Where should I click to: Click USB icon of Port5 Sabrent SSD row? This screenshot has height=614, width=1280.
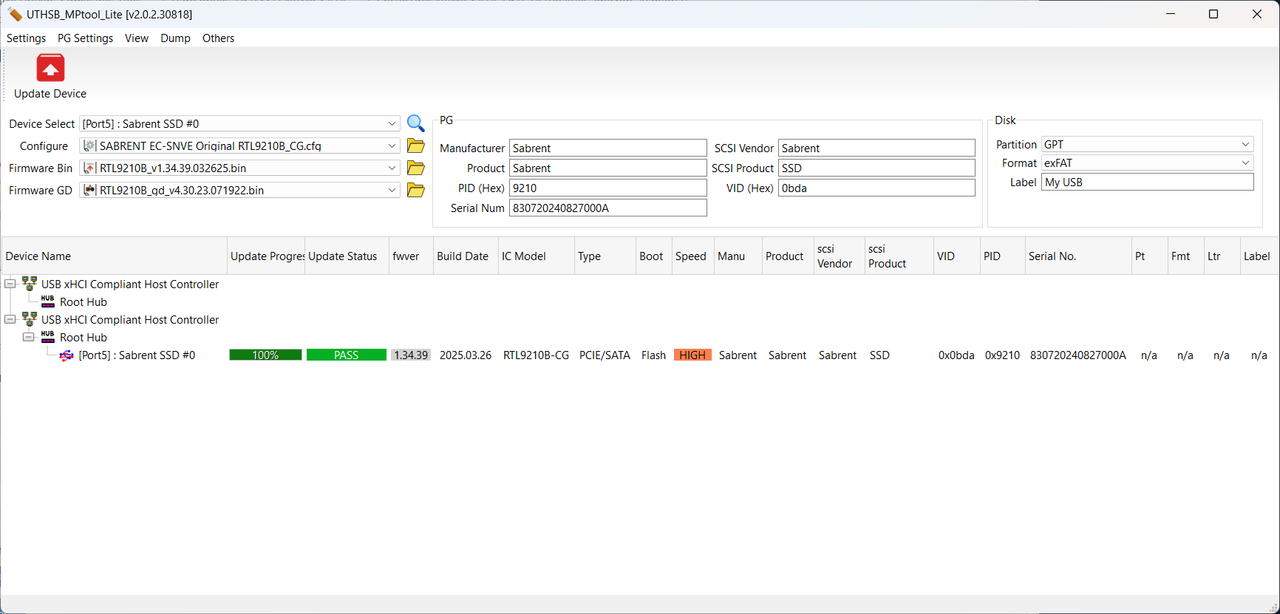click(x=66, y=355)
